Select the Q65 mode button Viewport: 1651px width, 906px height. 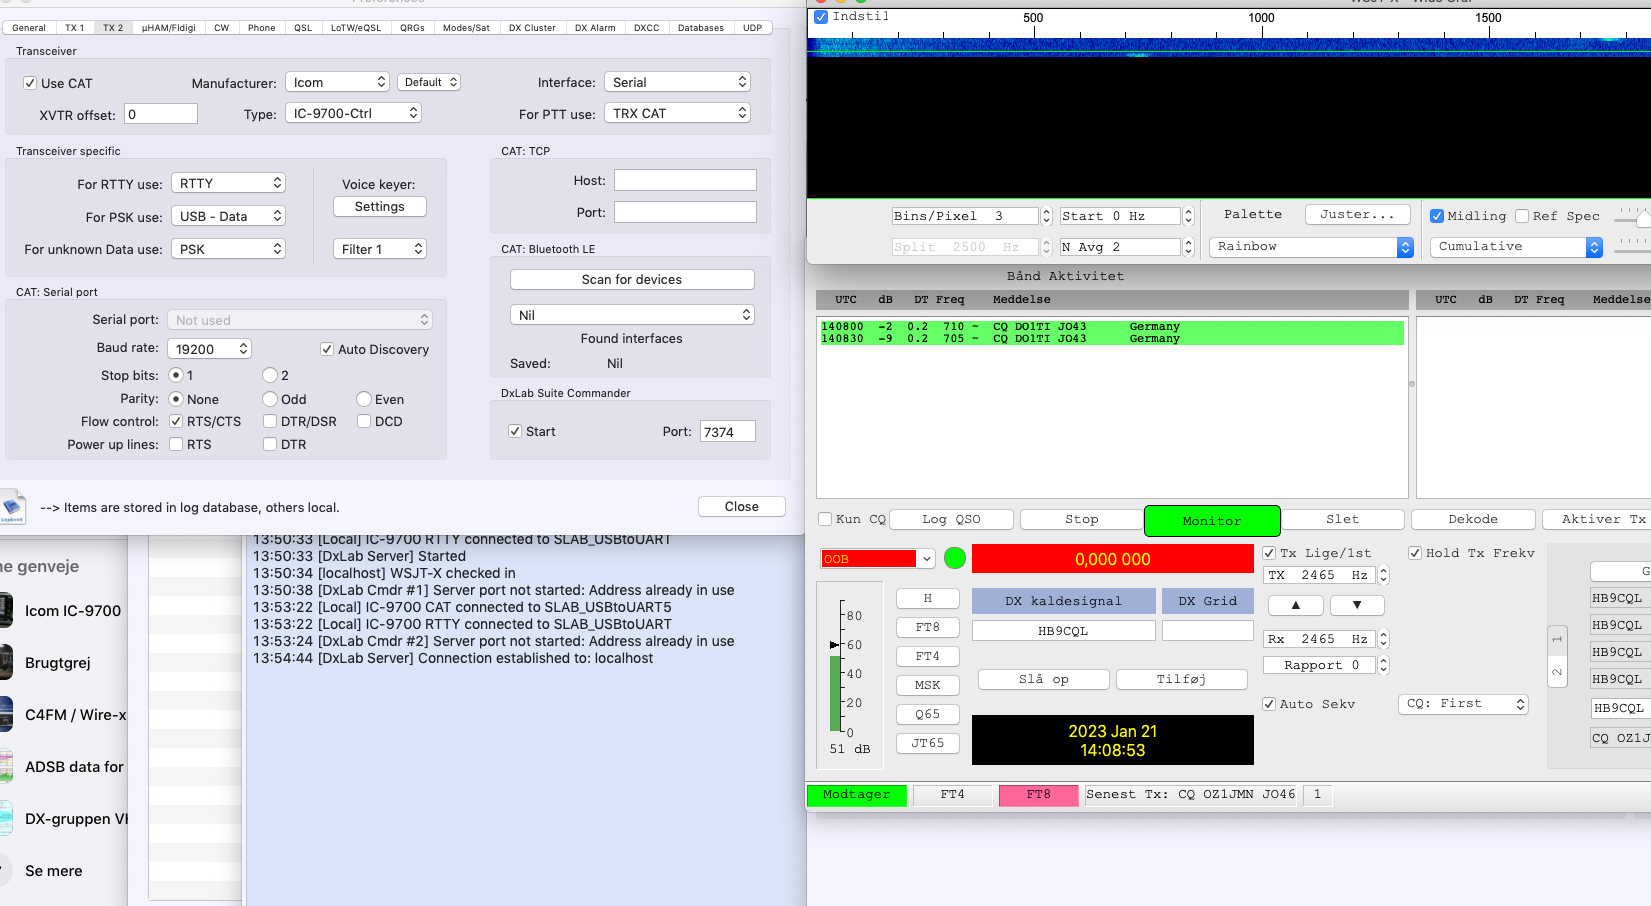coord(928,714)
